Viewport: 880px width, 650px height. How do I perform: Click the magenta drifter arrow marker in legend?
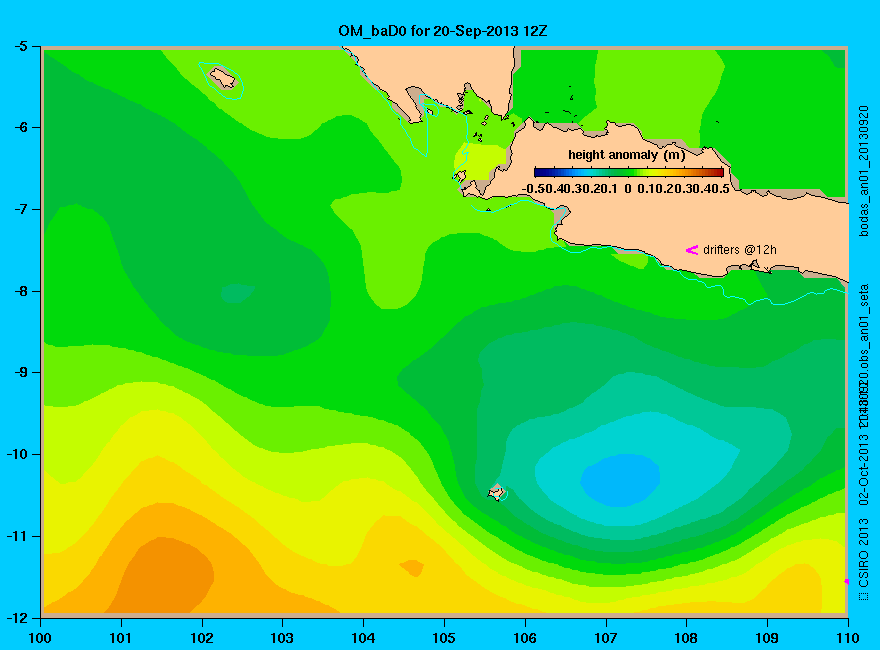[691, 250]
